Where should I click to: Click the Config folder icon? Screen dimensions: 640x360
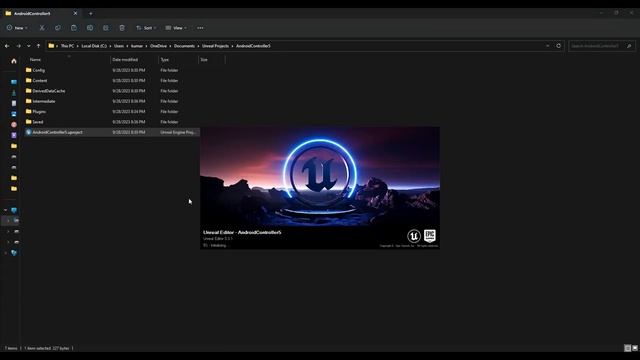pos(29,70)
